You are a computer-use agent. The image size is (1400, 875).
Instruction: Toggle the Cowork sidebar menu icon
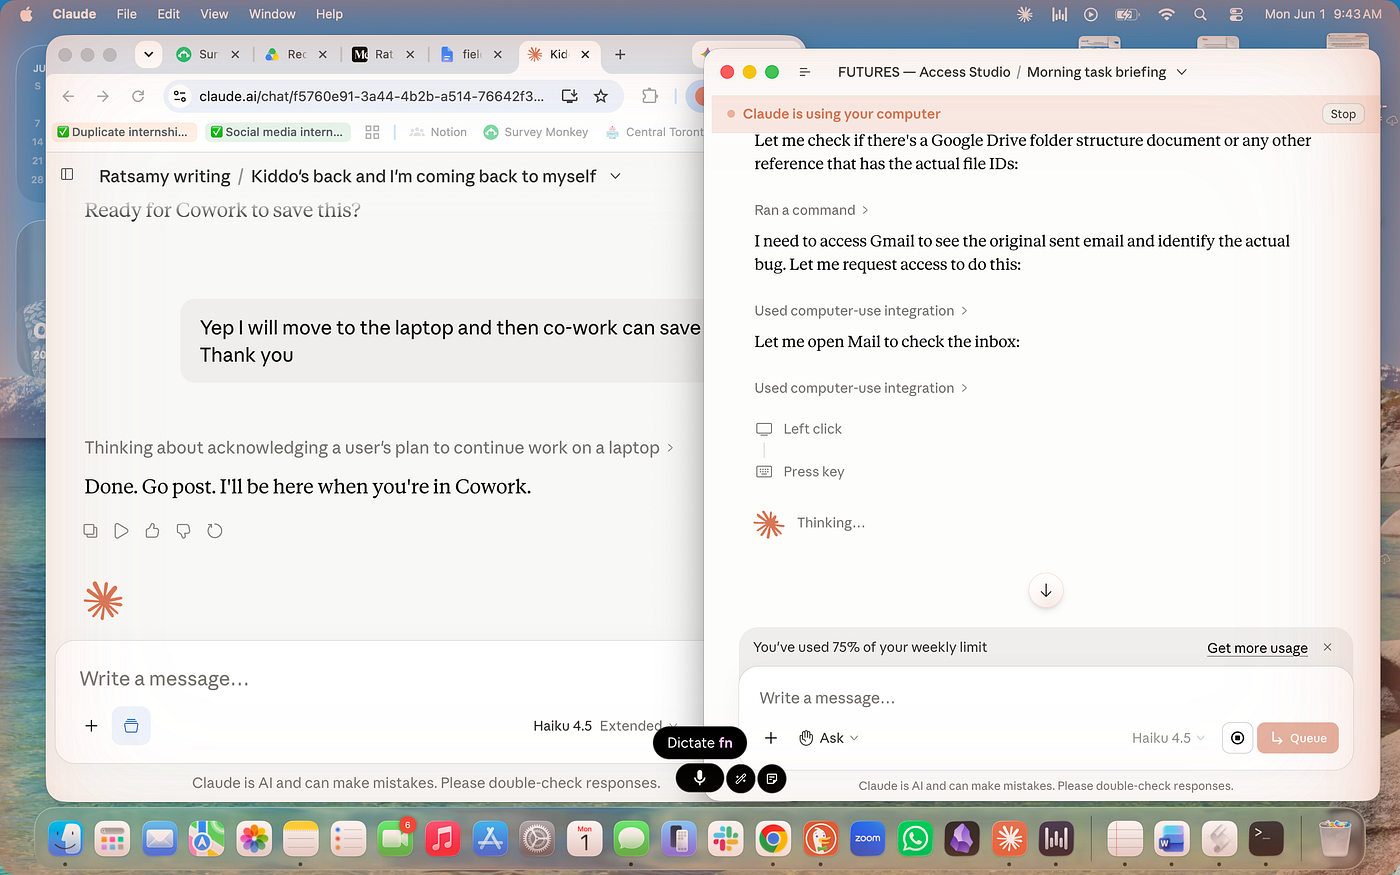click(x=804, y=72)
